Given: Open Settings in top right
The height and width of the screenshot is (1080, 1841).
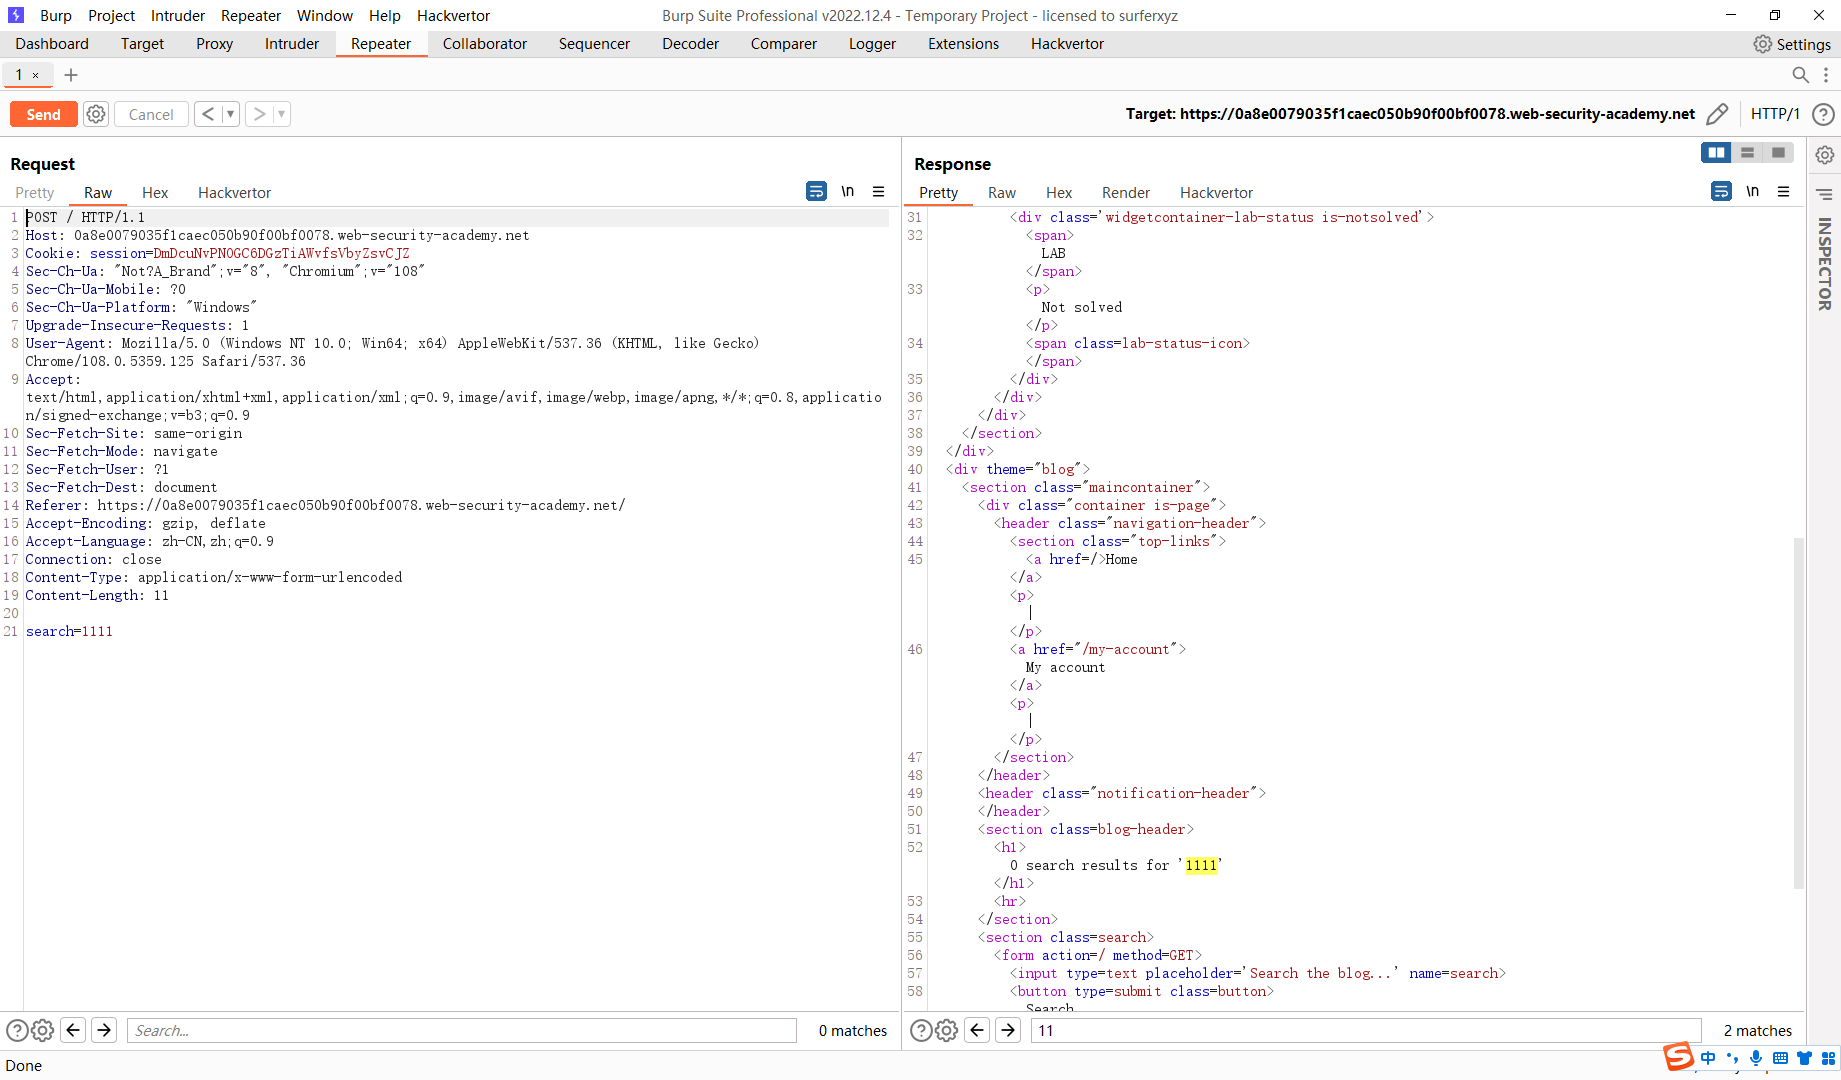Looking at the screenshot, I should pos(1792,44).
